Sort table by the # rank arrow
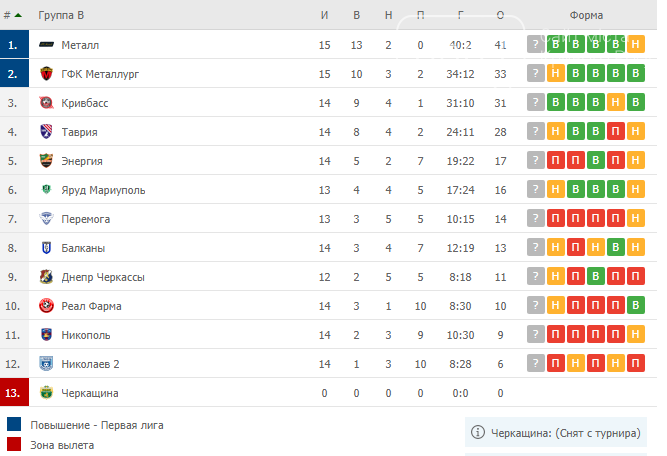Screen dimensions: 667x456 tap(12, 15)
